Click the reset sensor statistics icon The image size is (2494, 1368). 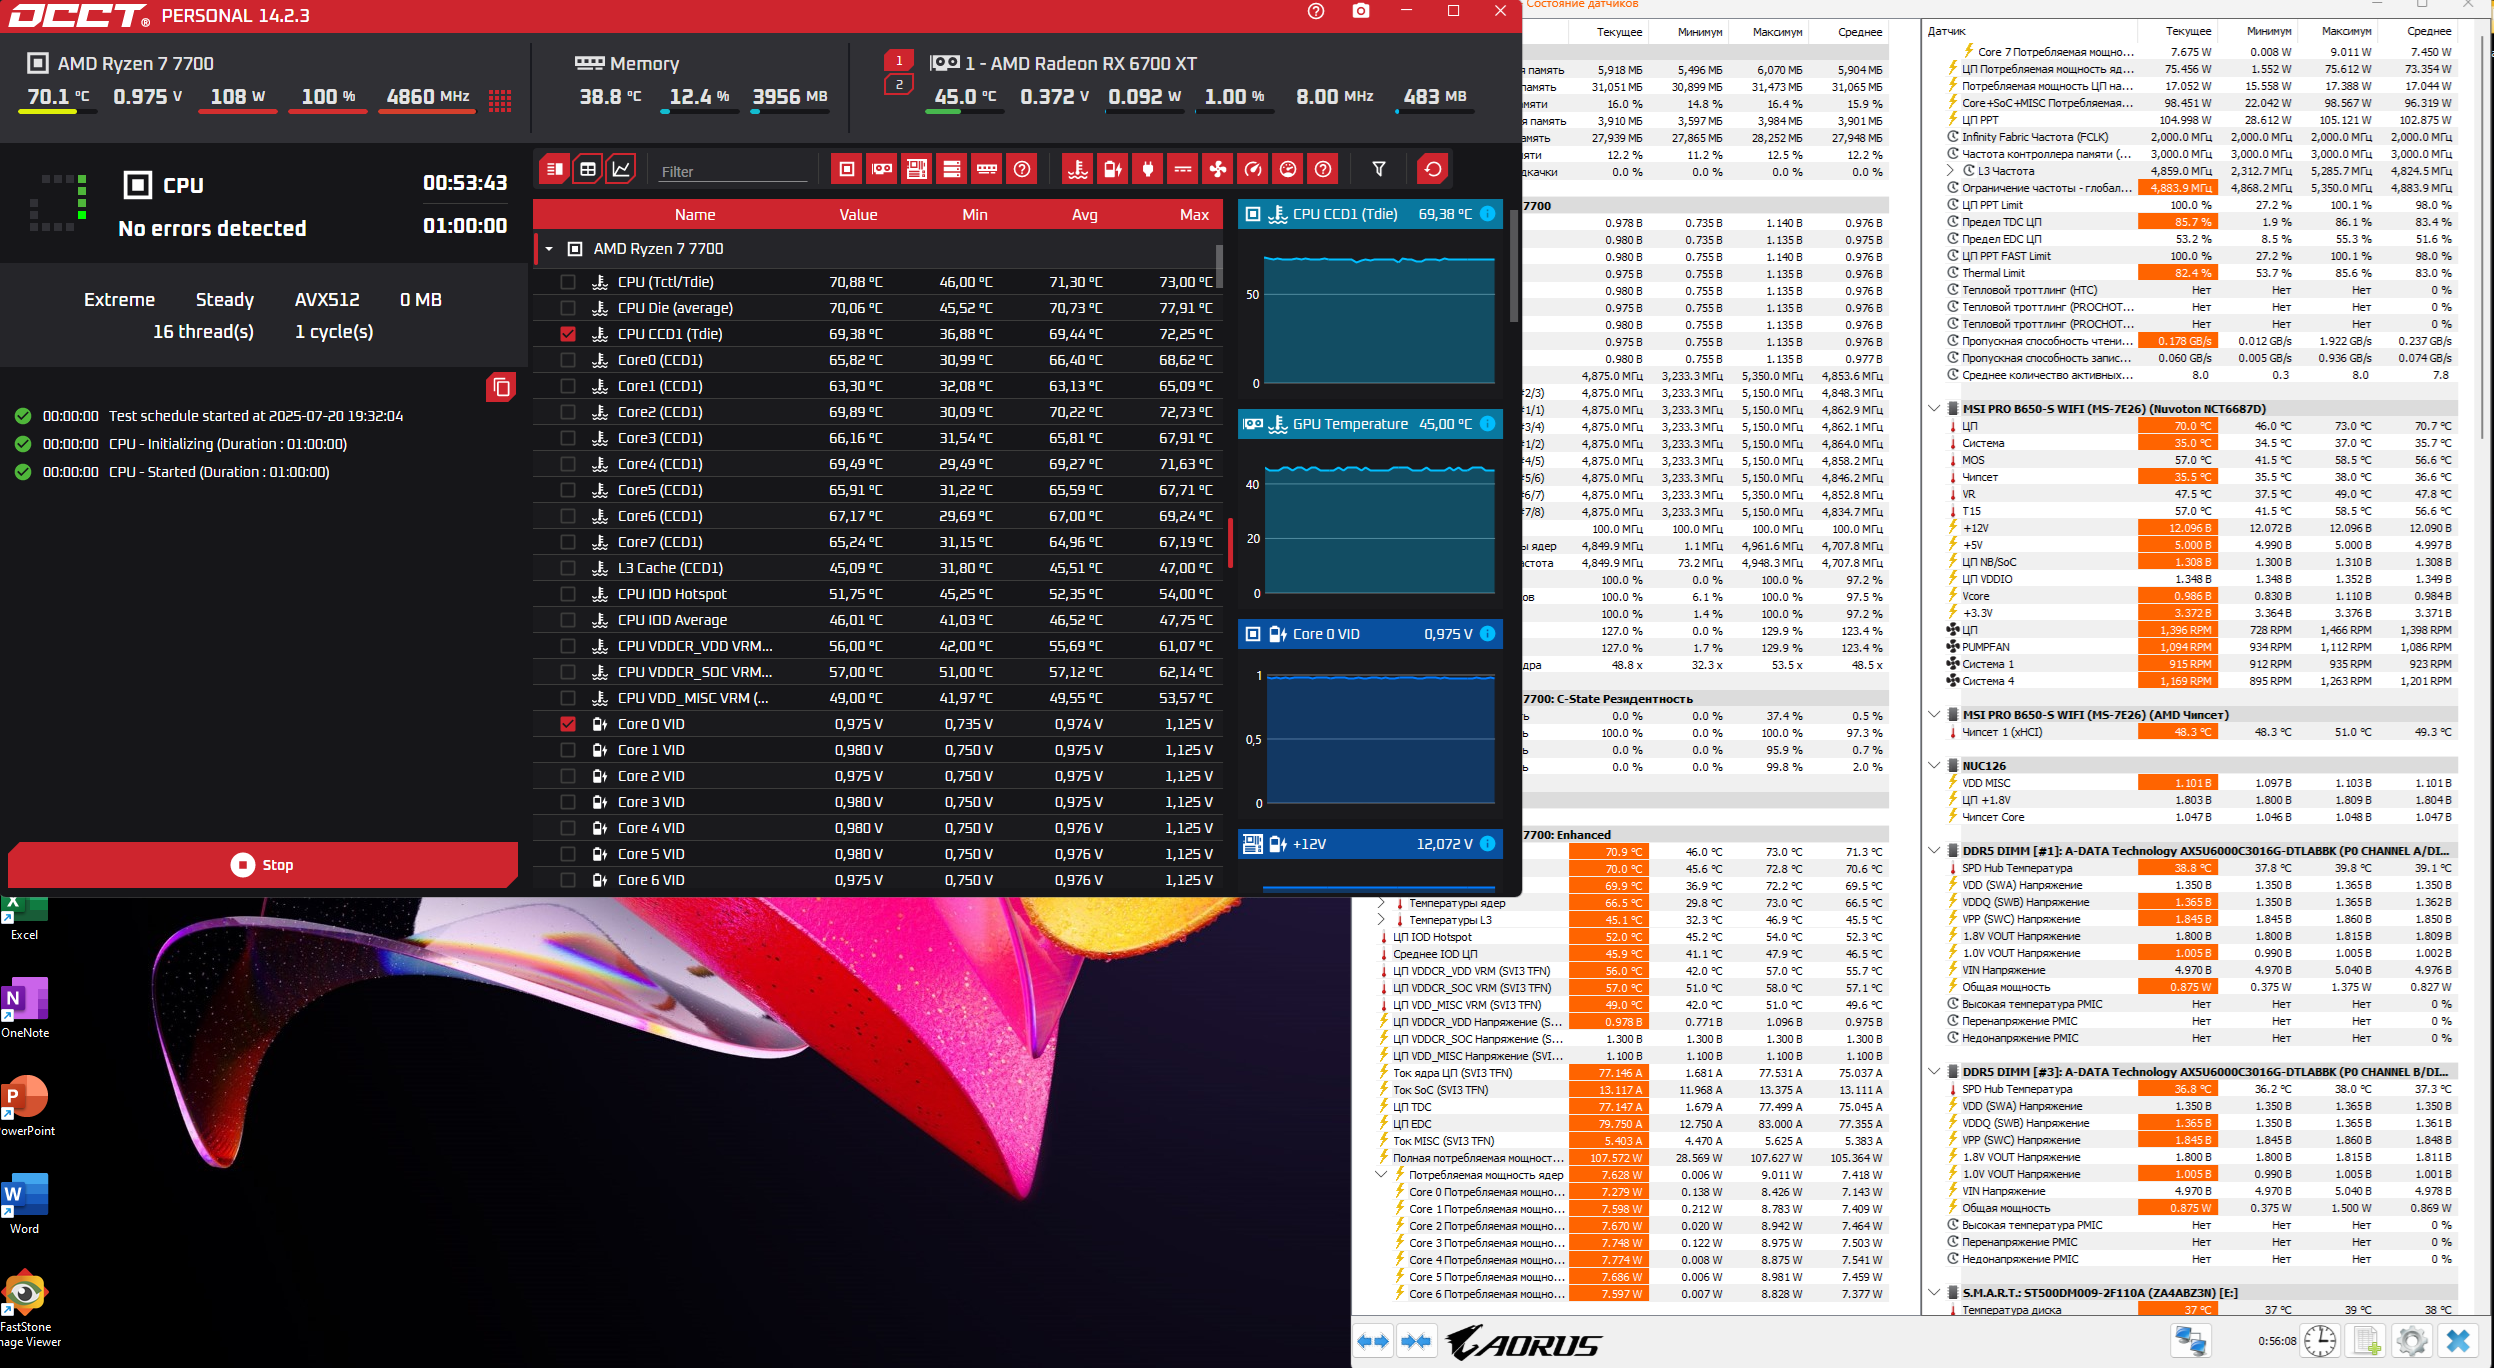coord(1432,169)
